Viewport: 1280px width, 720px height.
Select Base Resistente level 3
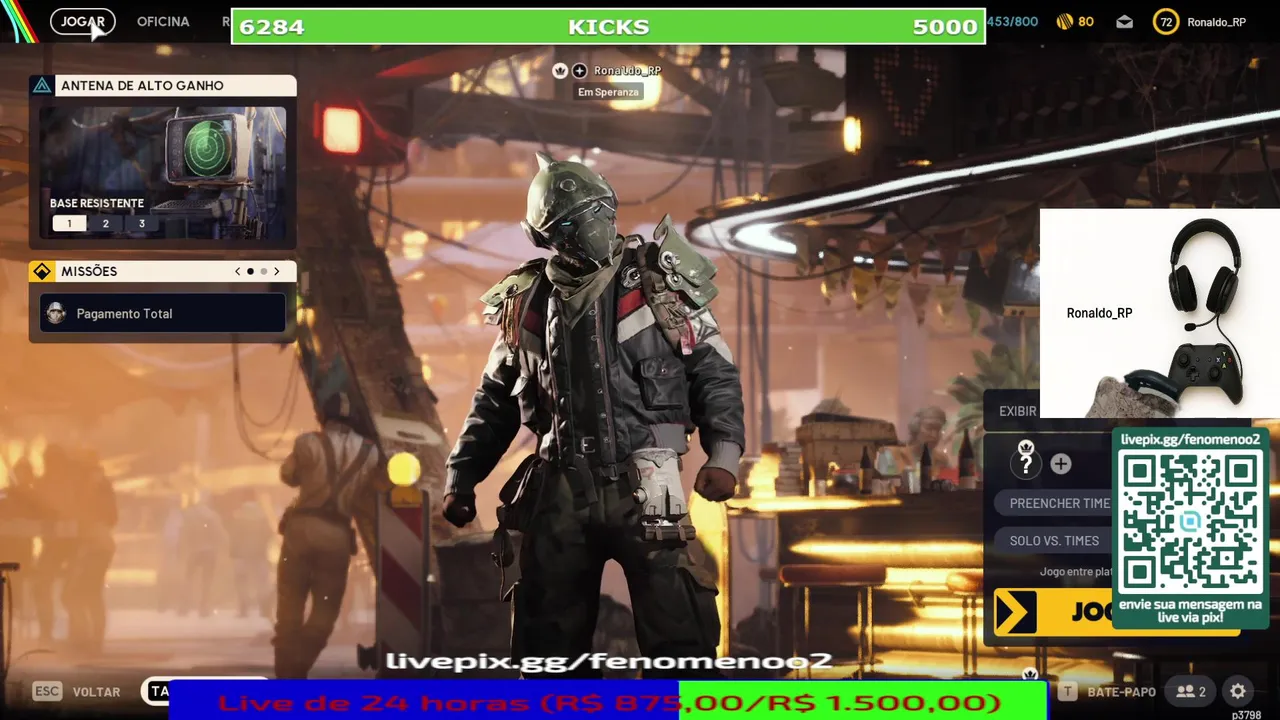142,224
